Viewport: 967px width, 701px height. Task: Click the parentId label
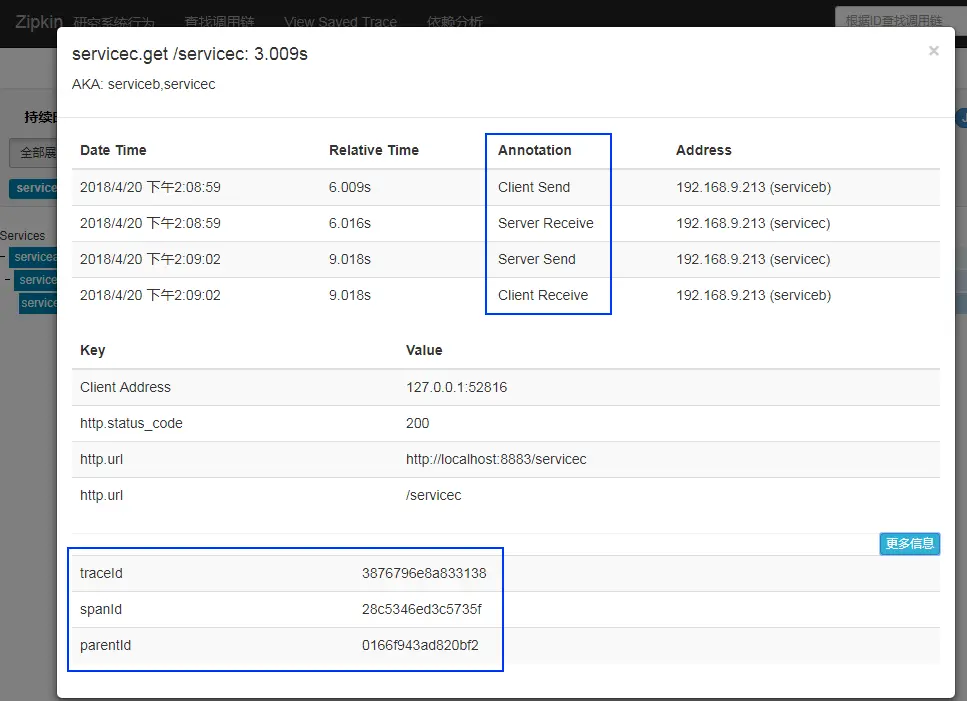(105, 646)
